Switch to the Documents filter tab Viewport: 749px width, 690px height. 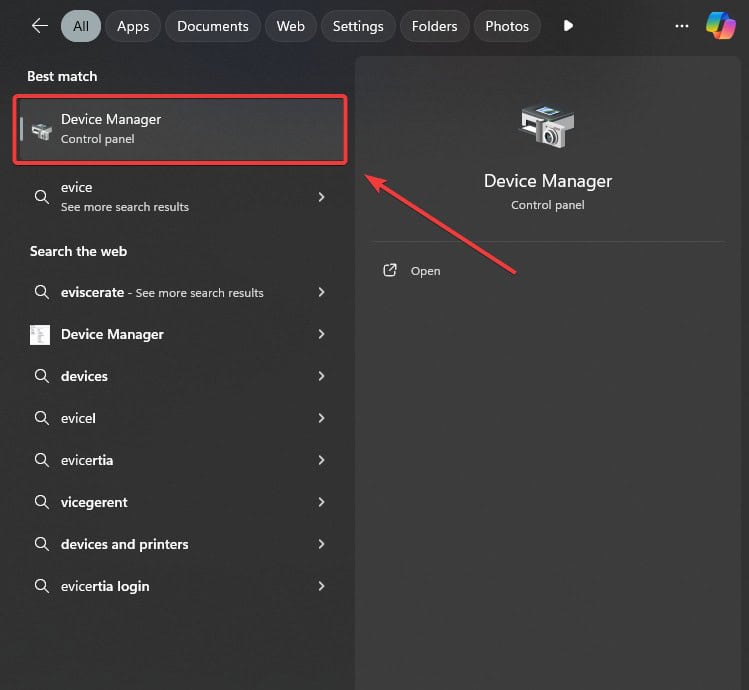[x=213, y=26]
